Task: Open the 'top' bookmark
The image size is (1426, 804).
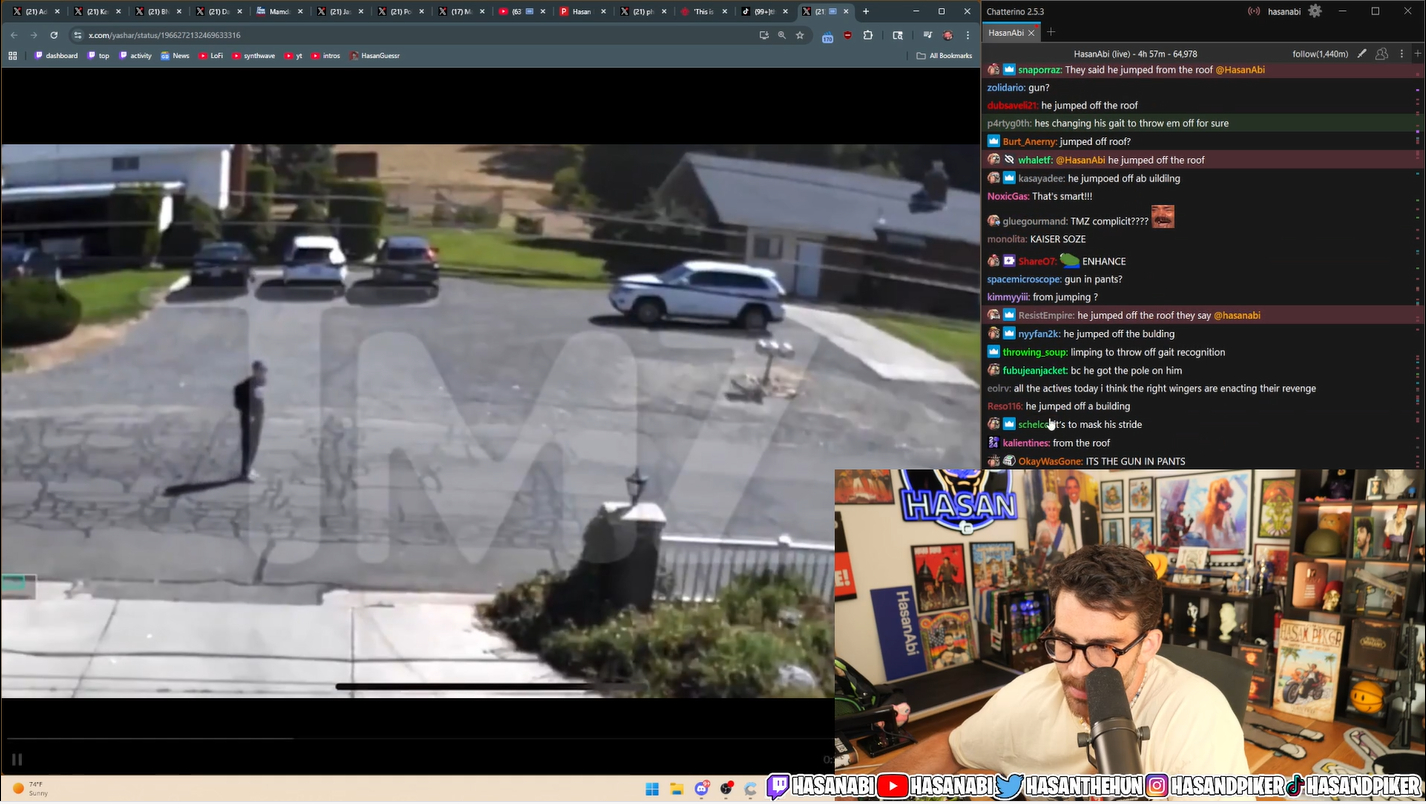Action: pos(99,56)
